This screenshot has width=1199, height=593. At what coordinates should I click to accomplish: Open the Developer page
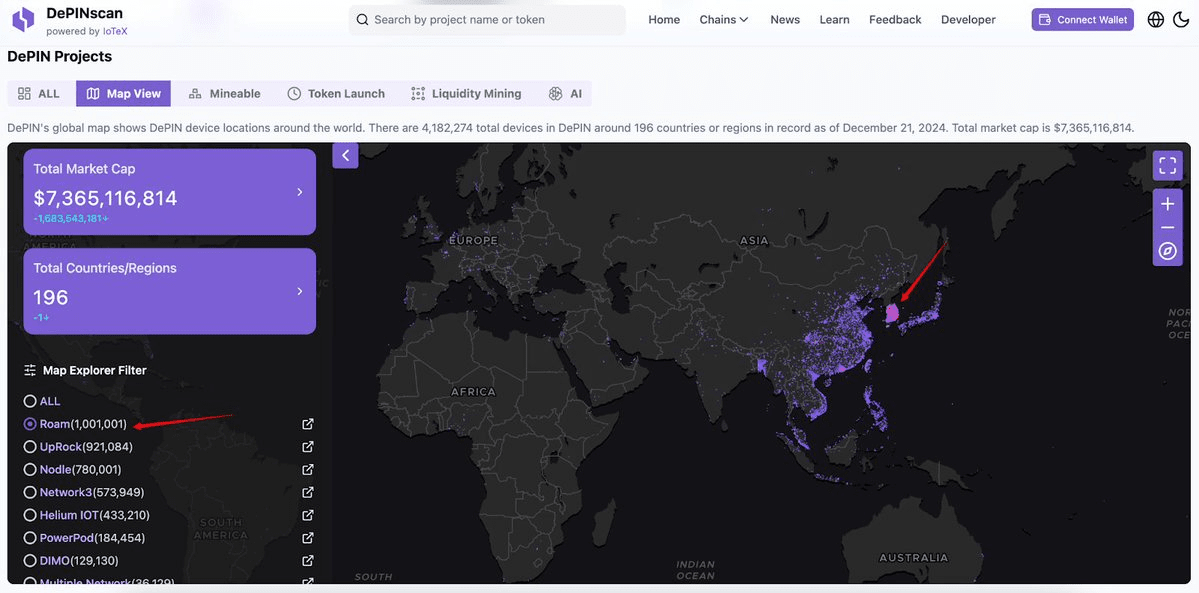pyautogui.click(x=968, y=20)
